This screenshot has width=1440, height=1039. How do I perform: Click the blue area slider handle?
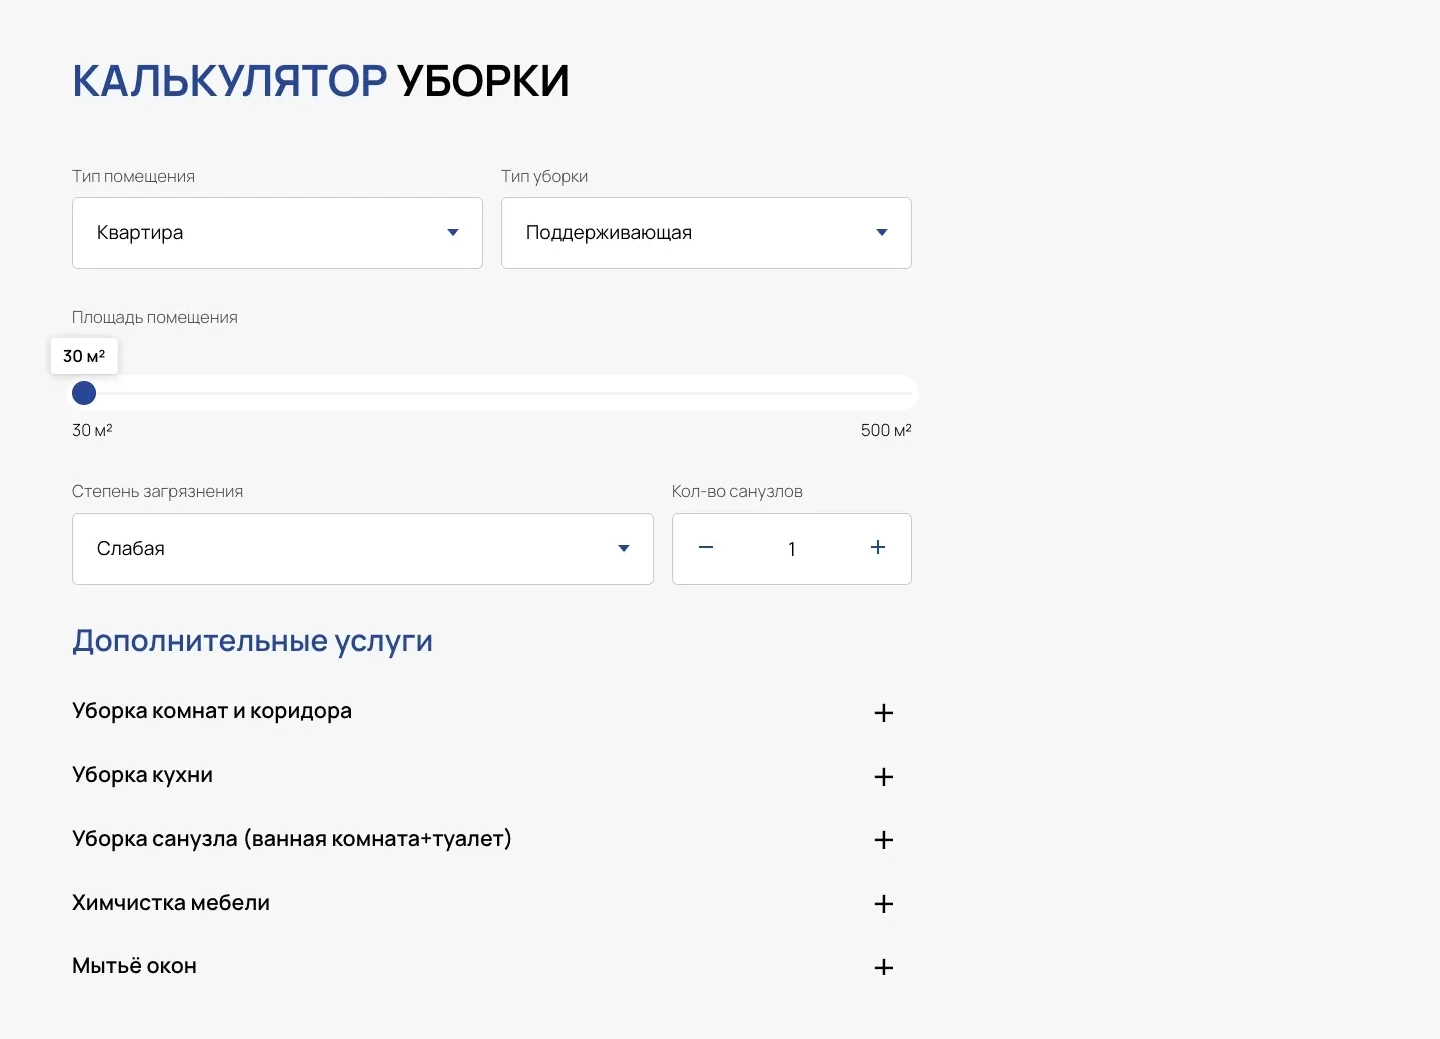point(84,393)
